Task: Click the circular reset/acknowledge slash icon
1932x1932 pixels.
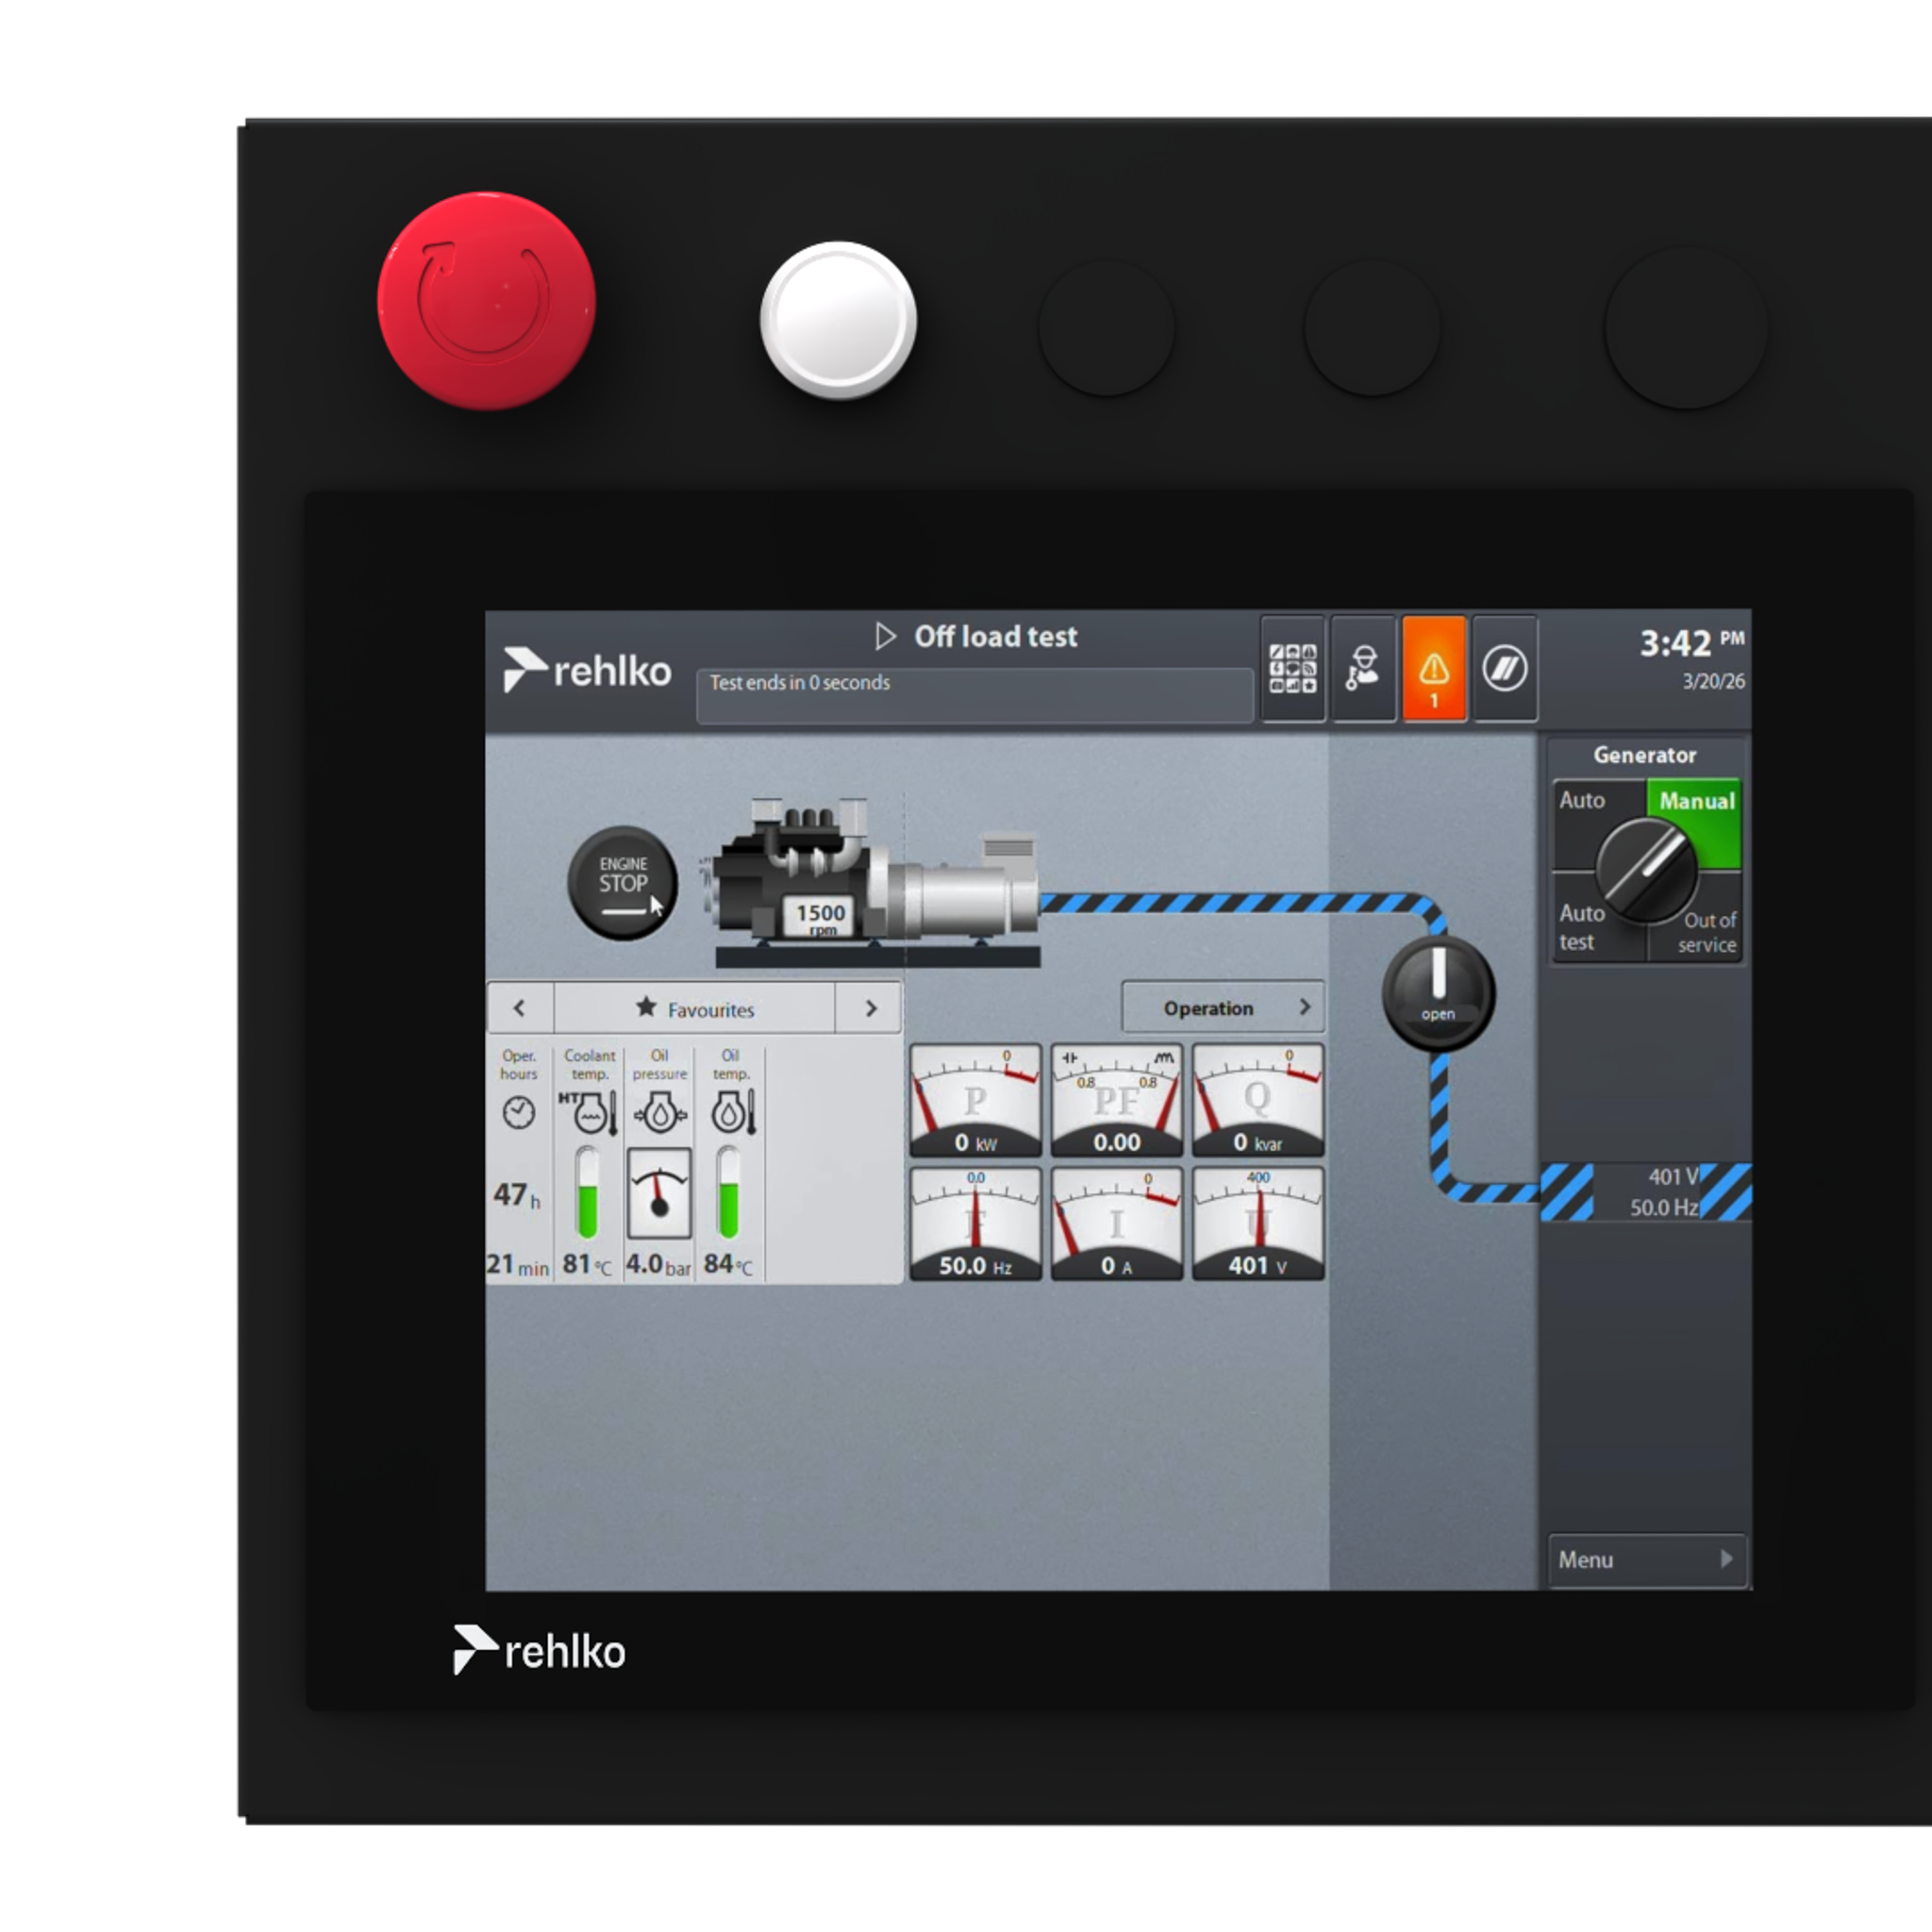Action: pos(1504,668)
